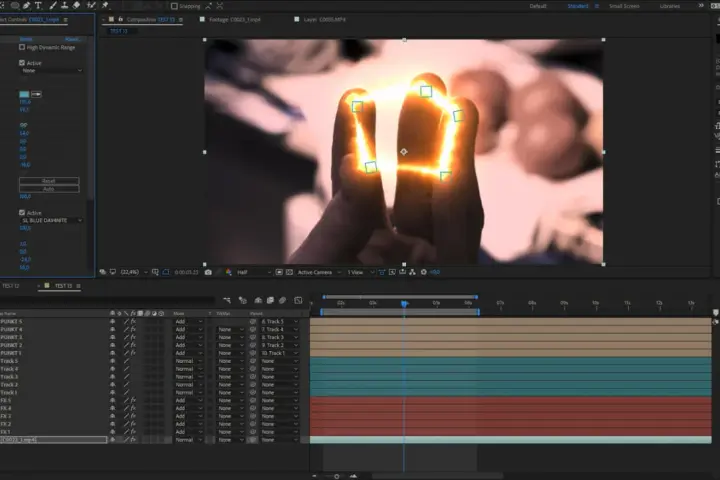The image size is (720, 480).
Task: Hide the PUNKT 5 layer
Action: click(112, 322)
